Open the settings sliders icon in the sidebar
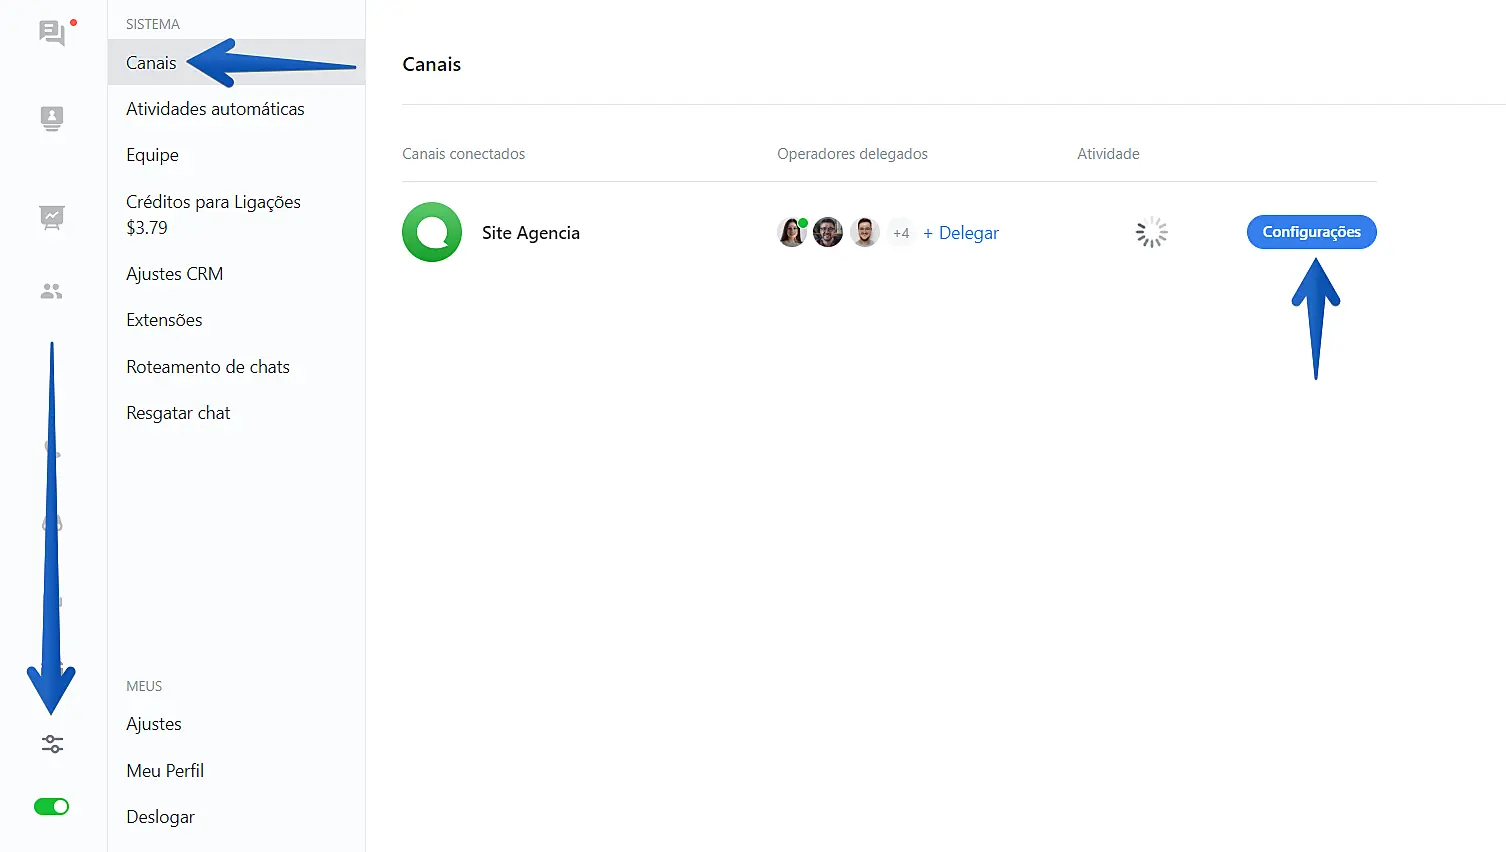1506x852 pixels. [52, 744]
